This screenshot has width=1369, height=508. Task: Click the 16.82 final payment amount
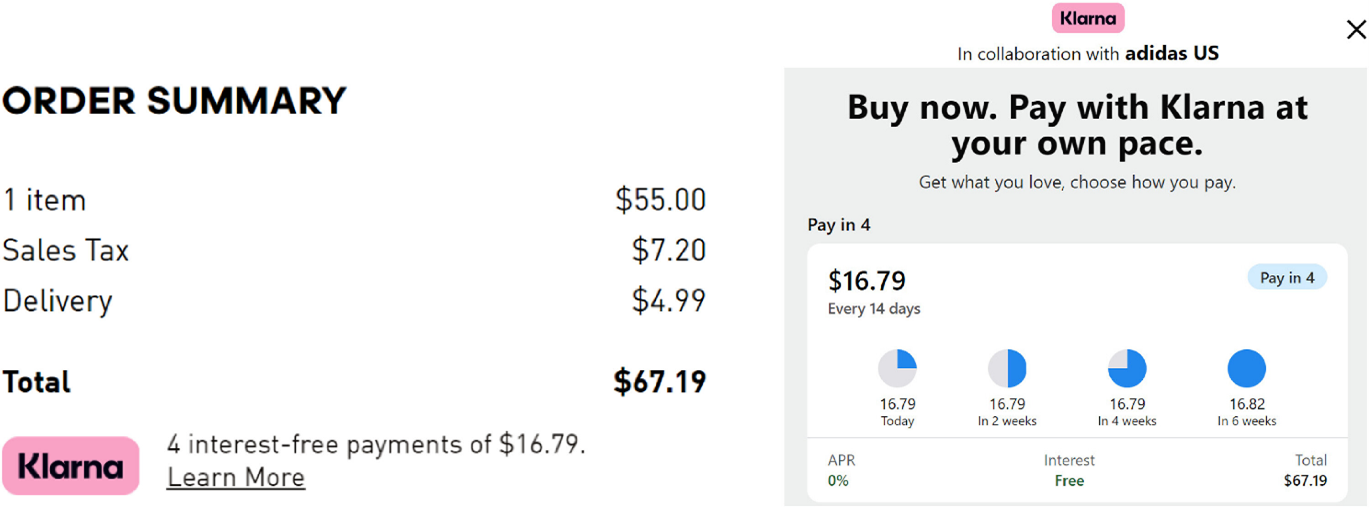click(1247, 404)
